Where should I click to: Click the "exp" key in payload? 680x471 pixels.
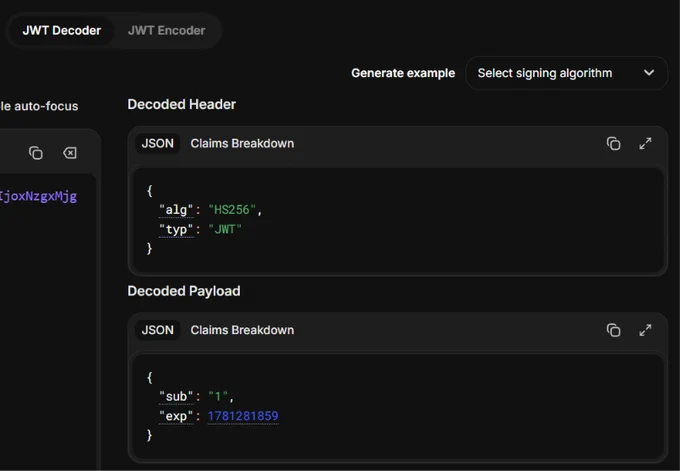click(x=176, y=416)
